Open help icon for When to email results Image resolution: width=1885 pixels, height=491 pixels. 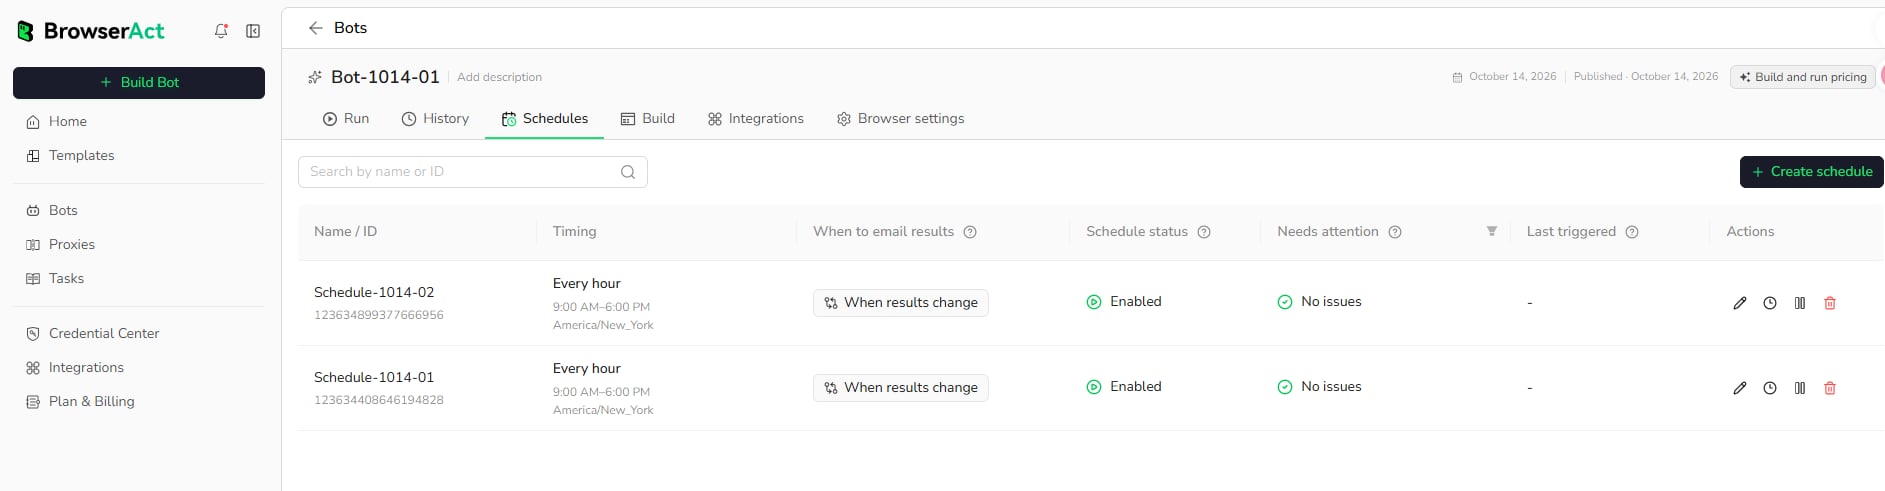(970, 232)
